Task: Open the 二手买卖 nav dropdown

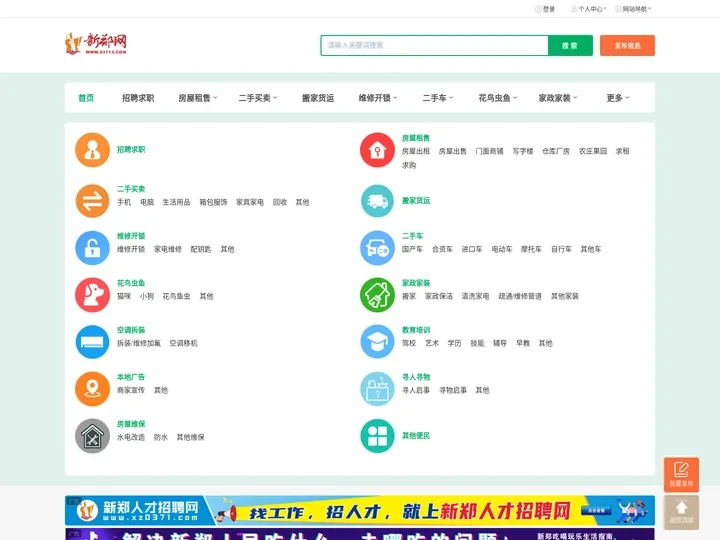Action: 258,98
